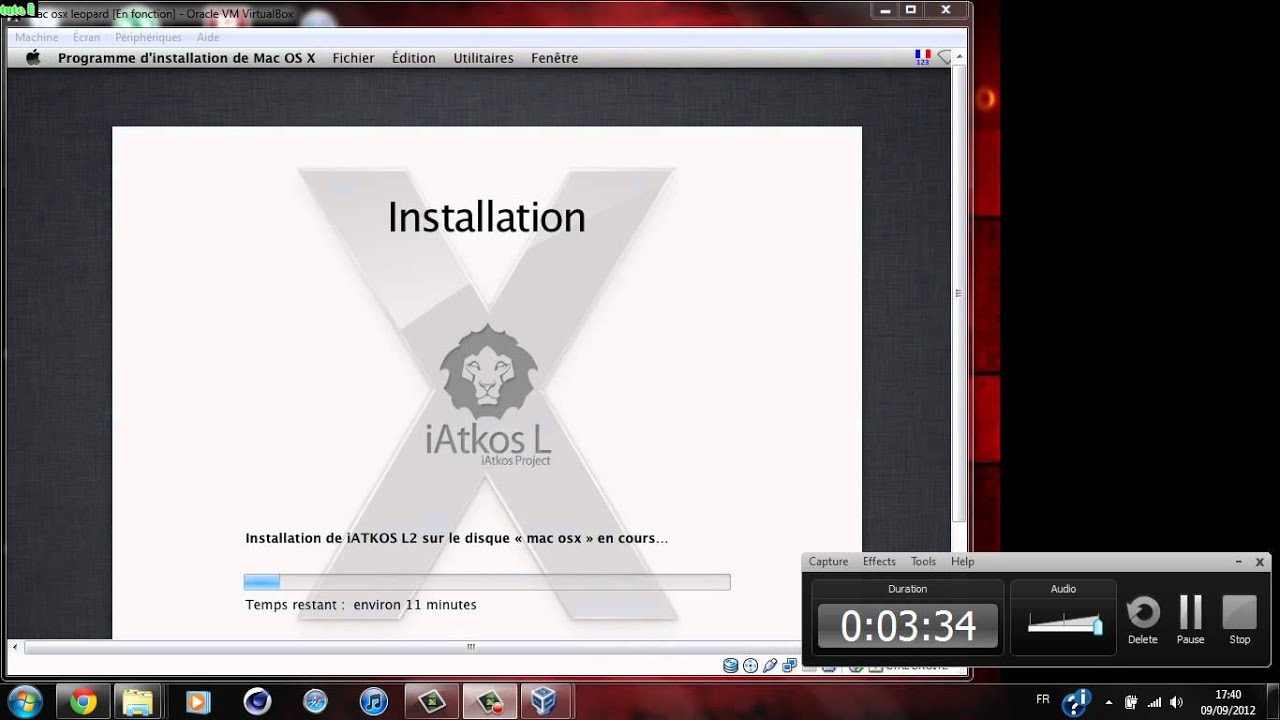The height and width of the screenshot is (720, 1280).
Task: Open the Édition menu
Action: coord(413,58)
